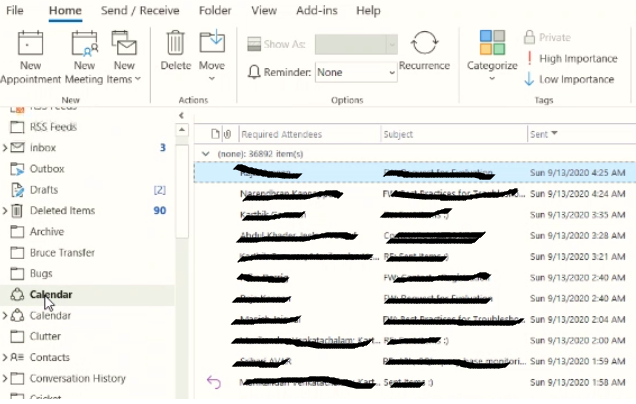636x404 pixels.
Task: Toggle High Importance tag
Action: point(572,58)
